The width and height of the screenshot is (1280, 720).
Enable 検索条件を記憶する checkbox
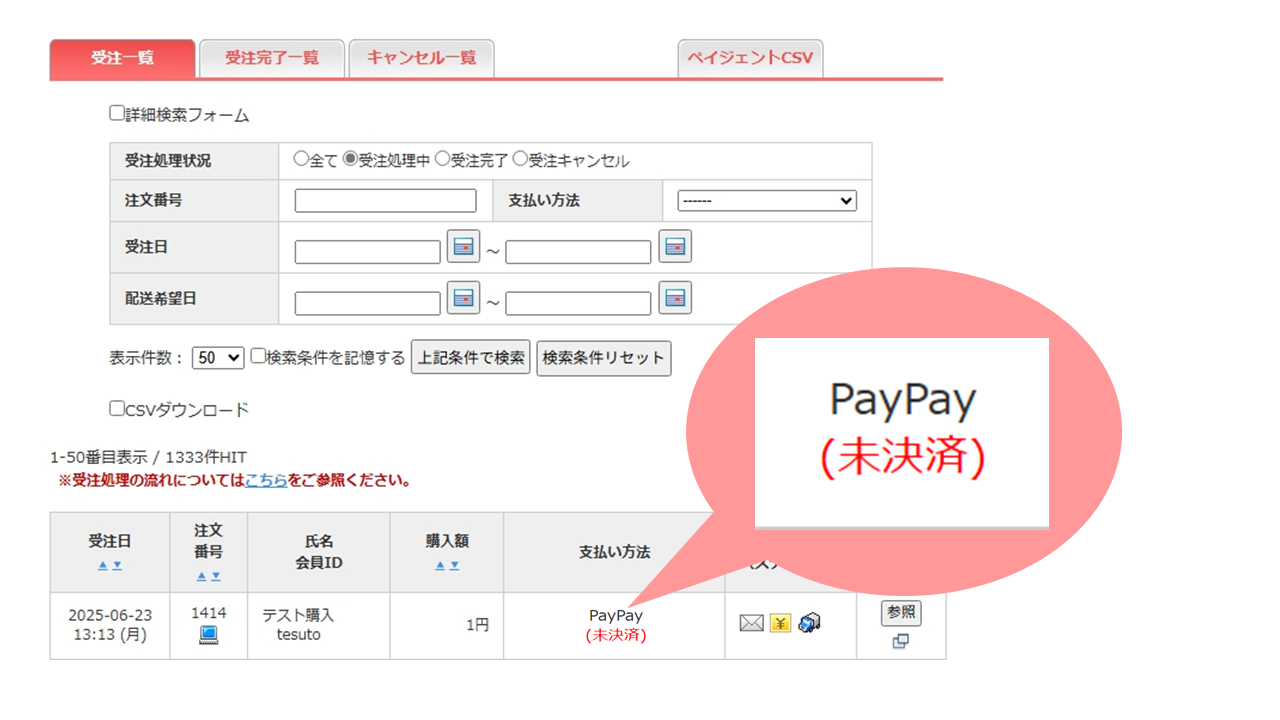point(258,356)
